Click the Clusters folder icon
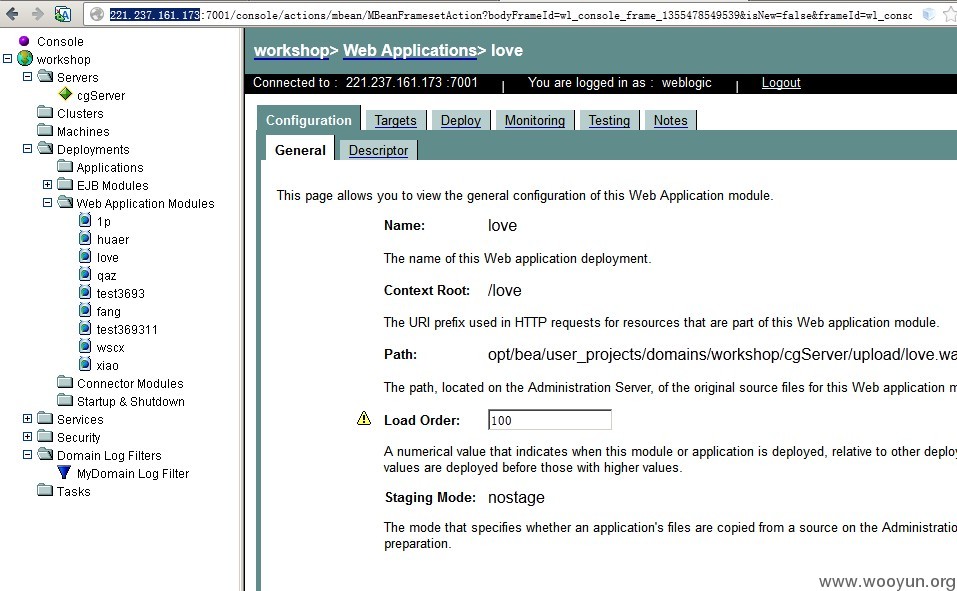 pos(45,112)
